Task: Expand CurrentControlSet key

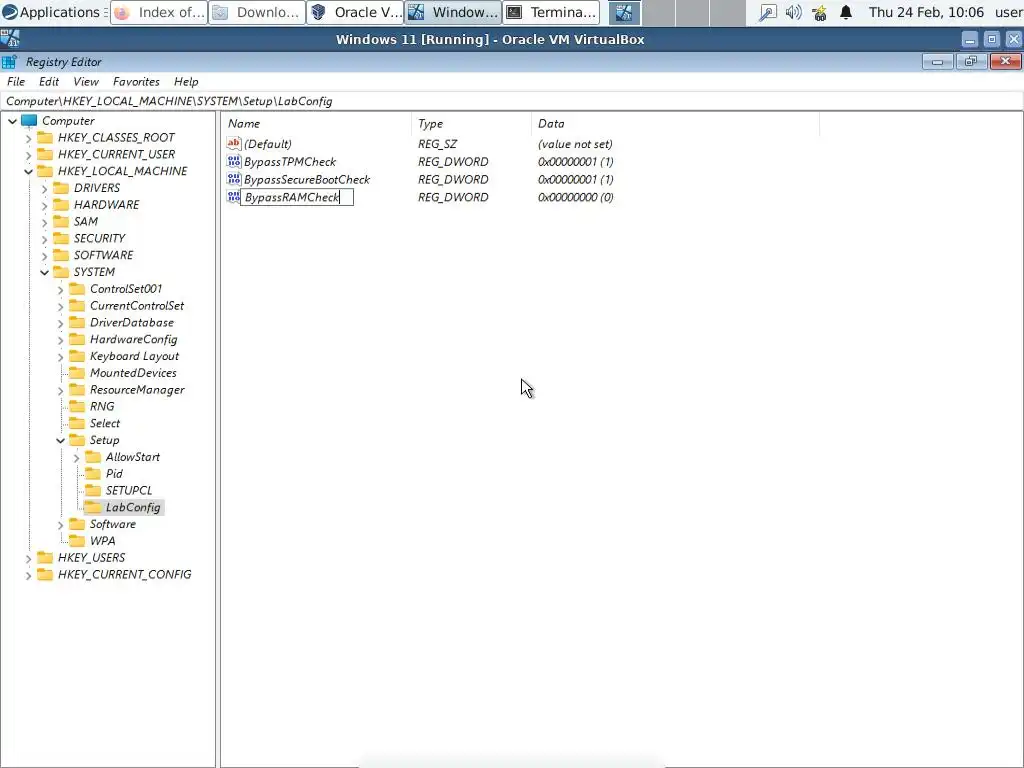Action: click(x=60, y=306)
